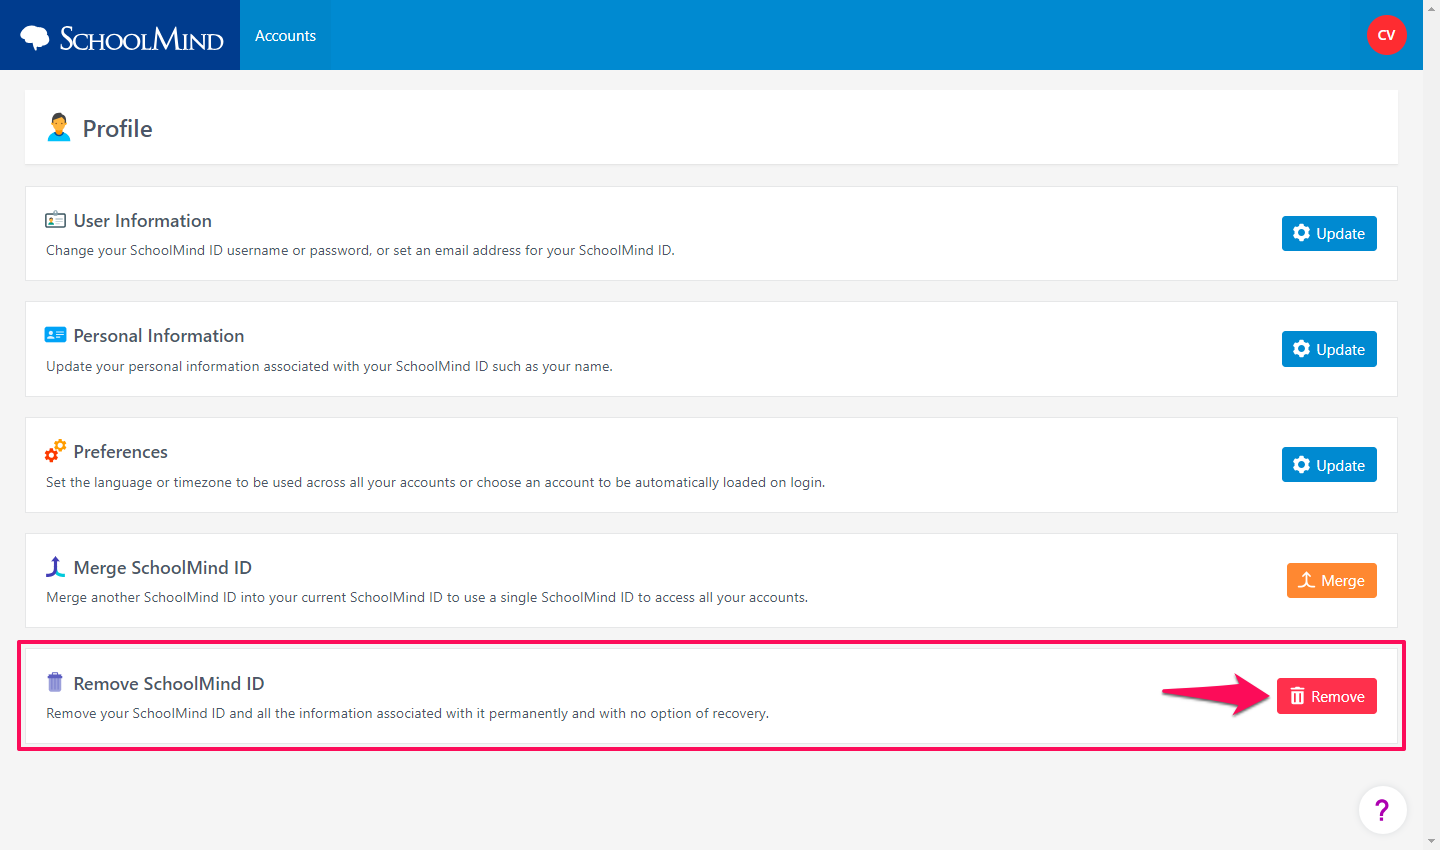Click the personal information description text
The image size is (1440, 850).
(x=329, y=366)
